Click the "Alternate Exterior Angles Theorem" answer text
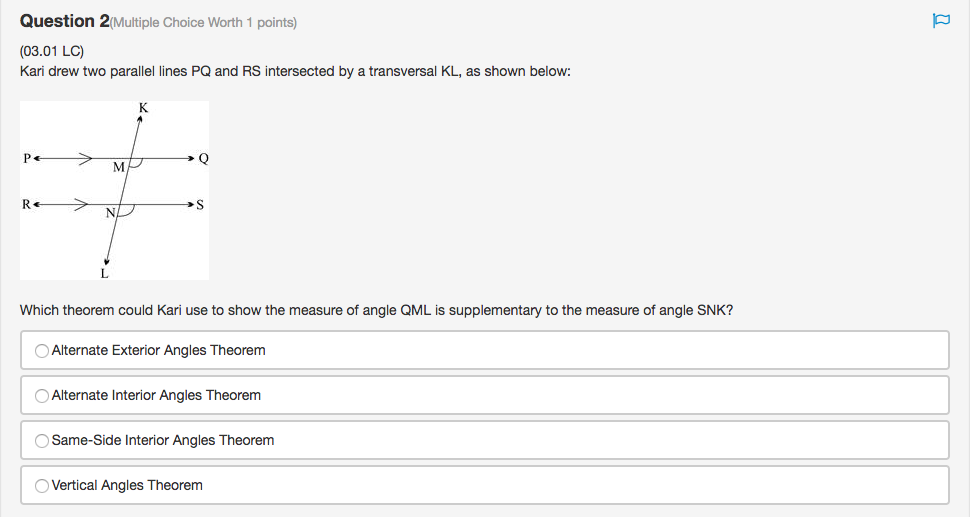 [x=158, y=351]
